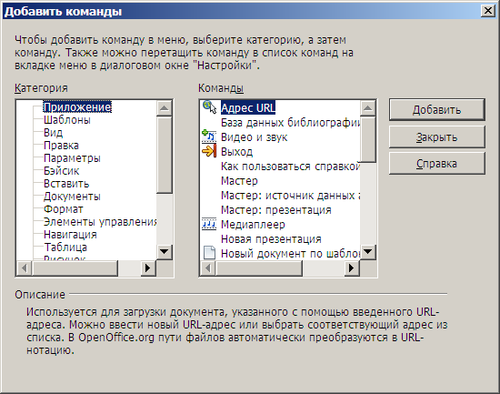Viewport: 500px width, 394px height.
Task: Select Новый документ по шаблону command
Action: [x=290, y=253]
